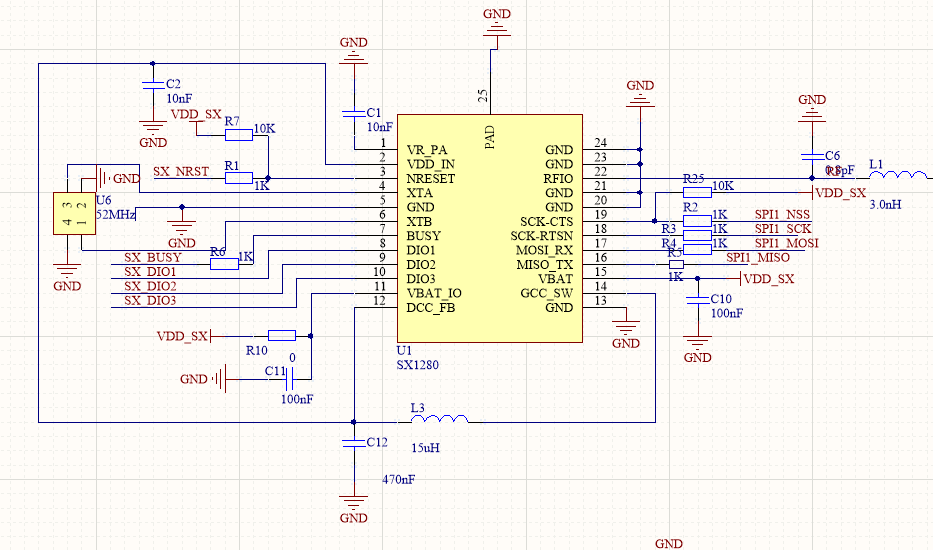The width and height of the screenshot is (933, 550).
Task: Click the 52MHz crystal value
Action: click(116, 214)
